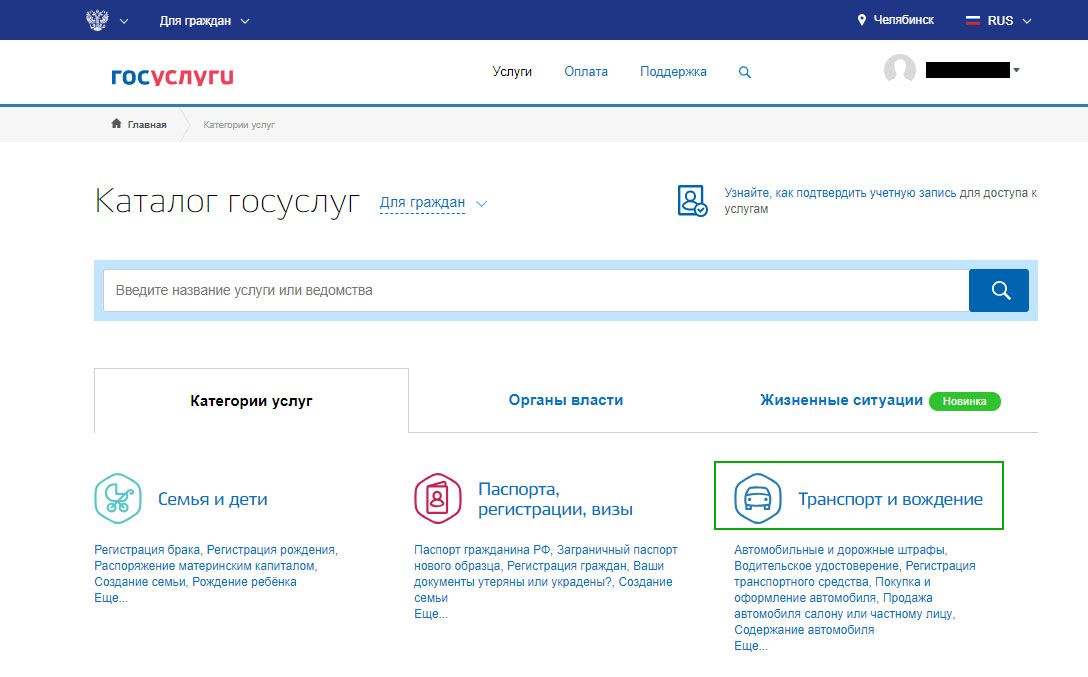Click the car category icon
The width and height of the screenshot is (1088, 677).
click(x=758, y=499)
